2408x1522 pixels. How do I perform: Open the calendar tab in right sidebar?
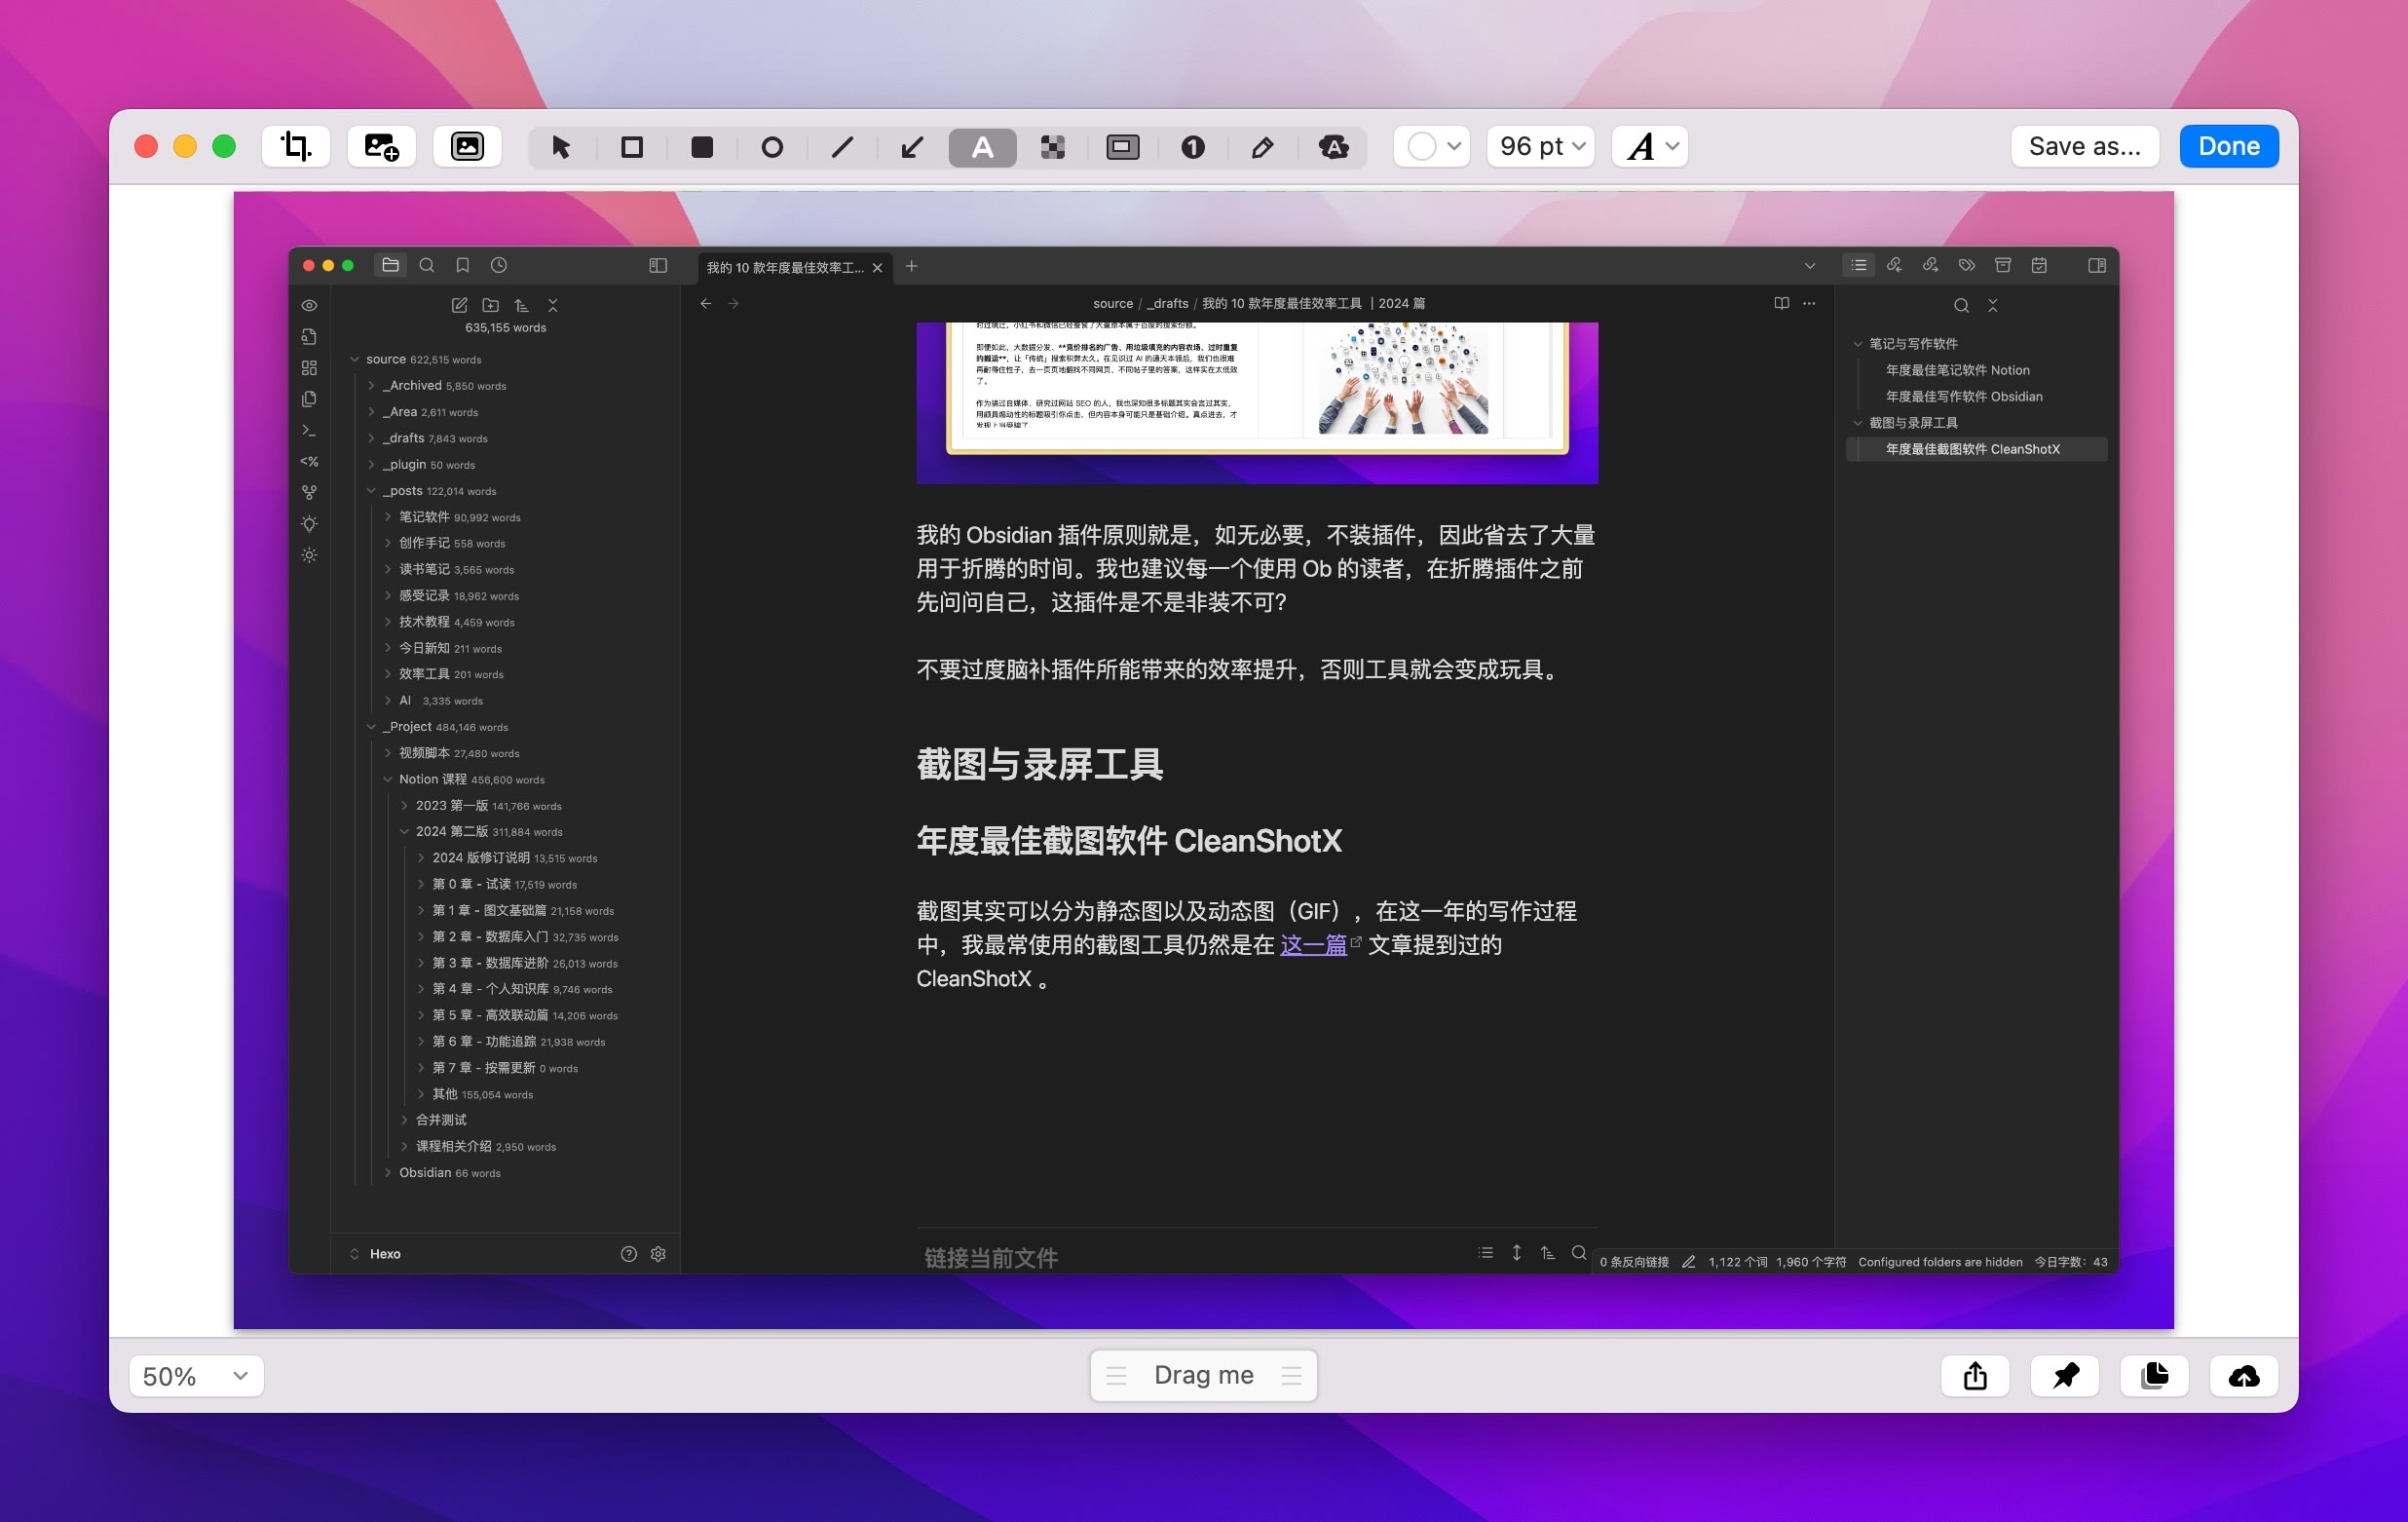point(2039,265)
